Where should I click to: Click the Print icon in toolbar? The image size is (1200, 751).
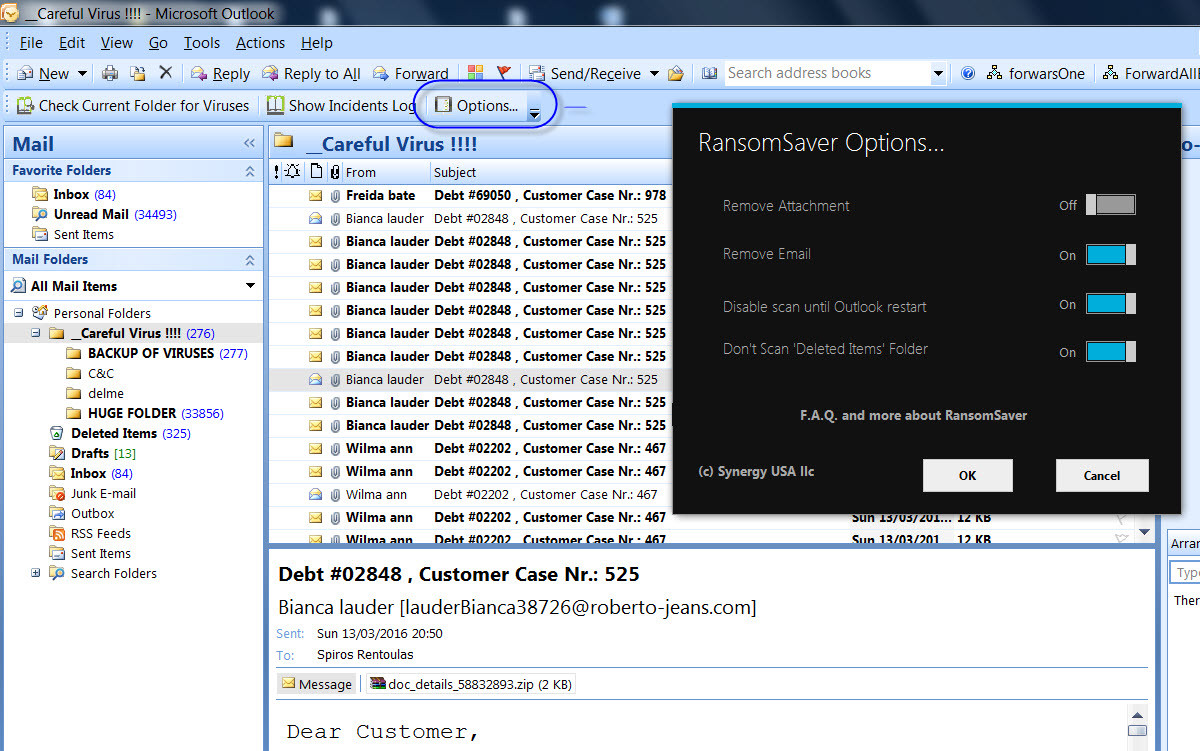click(x=110, y=73)
